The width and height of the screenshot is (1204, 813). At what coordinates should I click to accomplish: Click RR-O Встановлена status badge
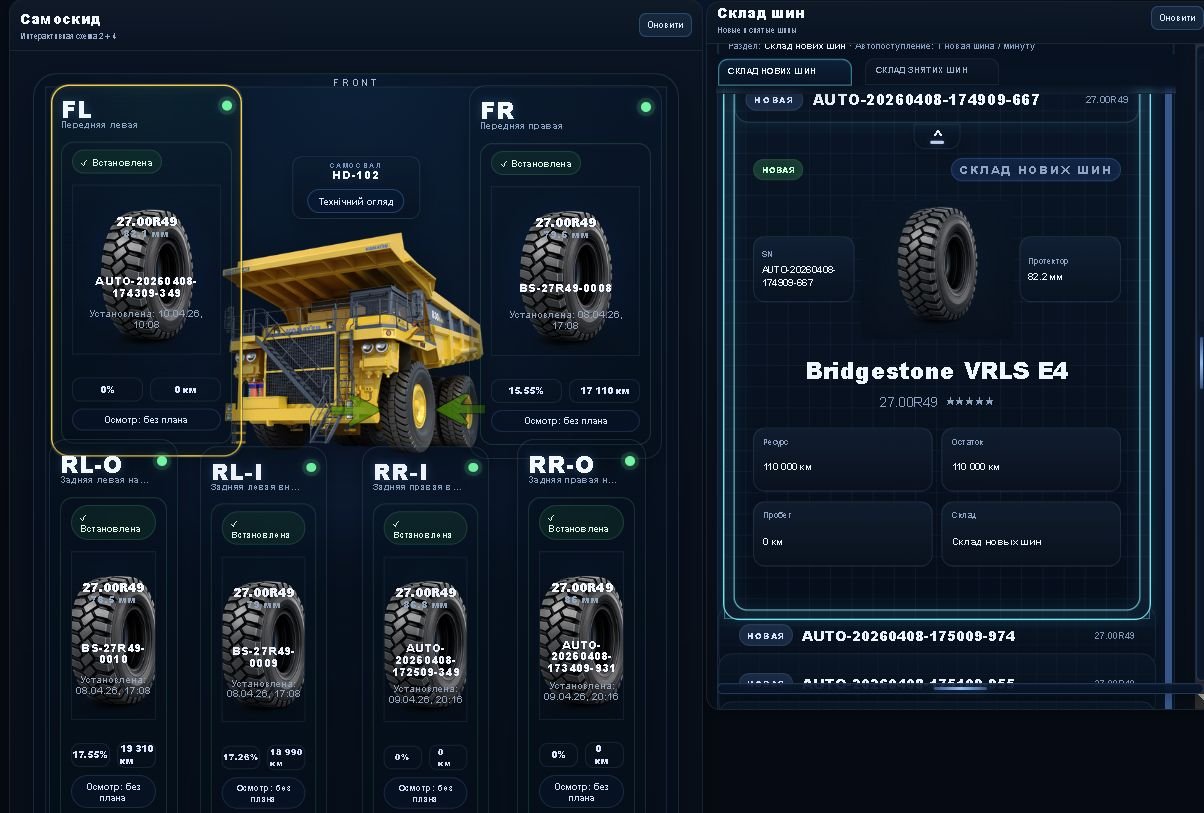tap(581, 523)
